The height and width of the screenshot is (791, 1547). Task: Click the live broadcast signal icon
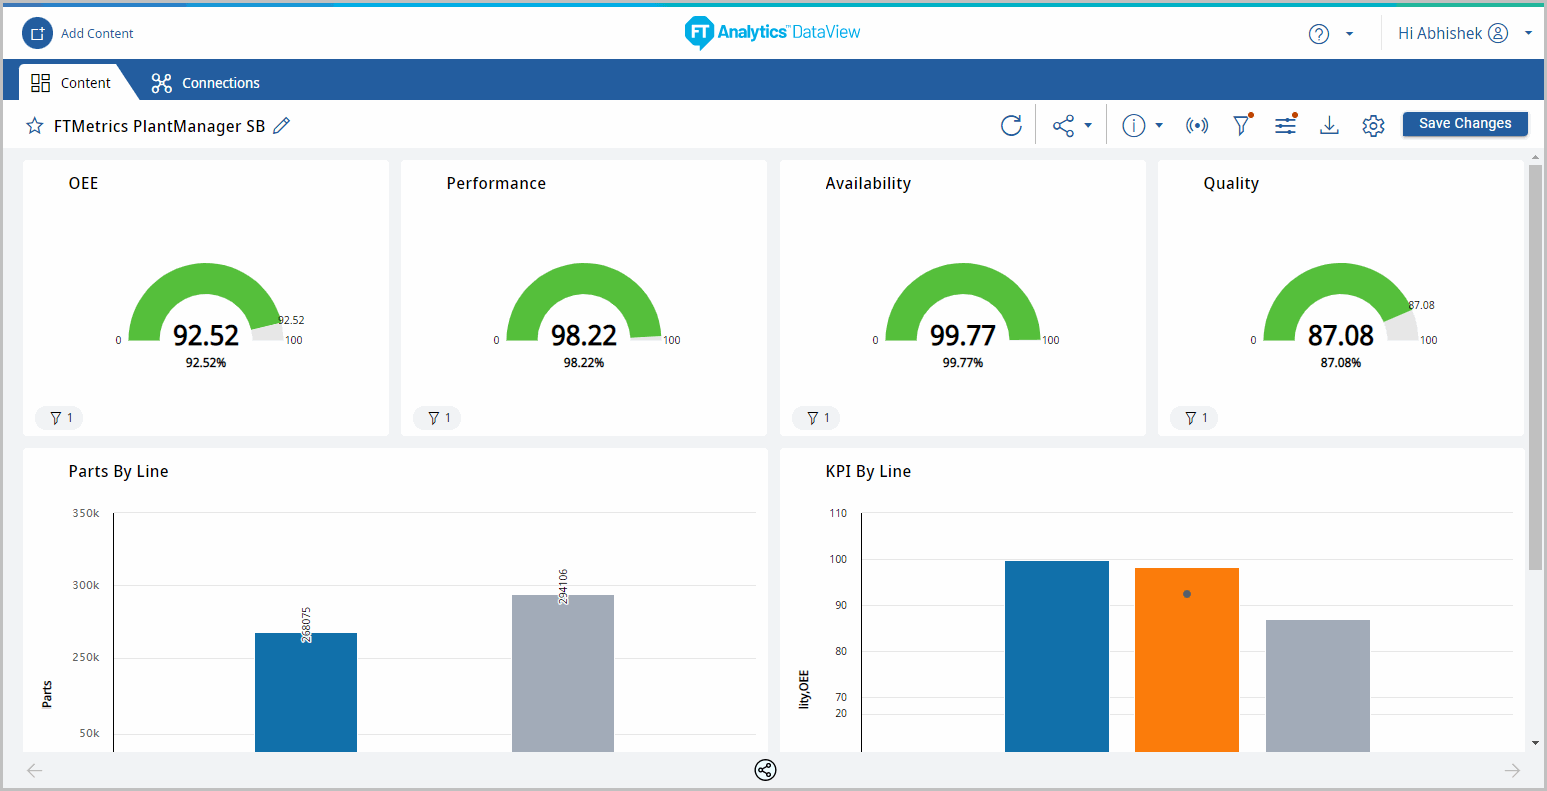[x=1196, y=125]
